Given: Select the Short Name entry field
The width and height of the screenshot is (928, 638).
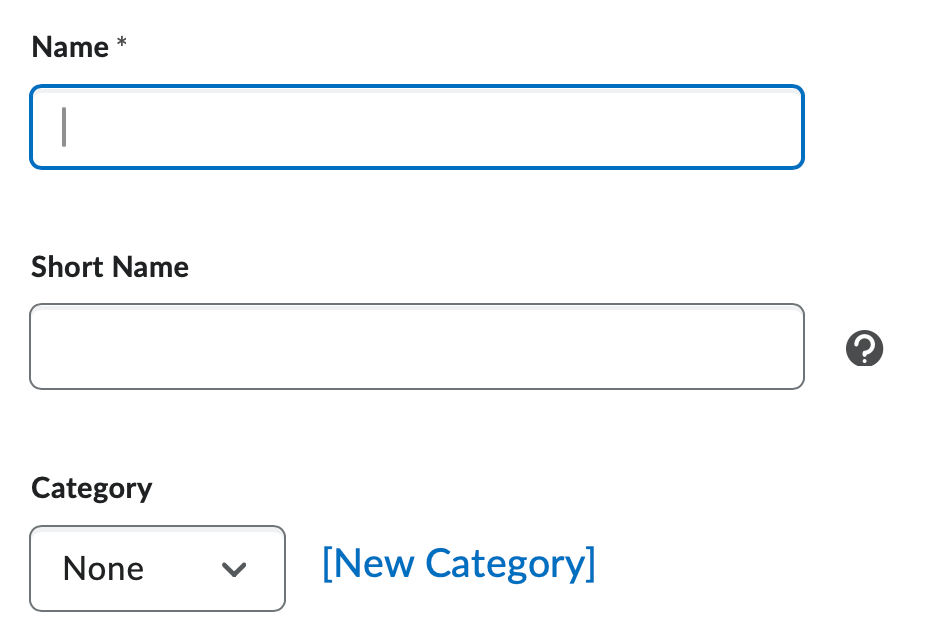Looking at the screenshot, I should pyautogui.click(x=417, y=346).
